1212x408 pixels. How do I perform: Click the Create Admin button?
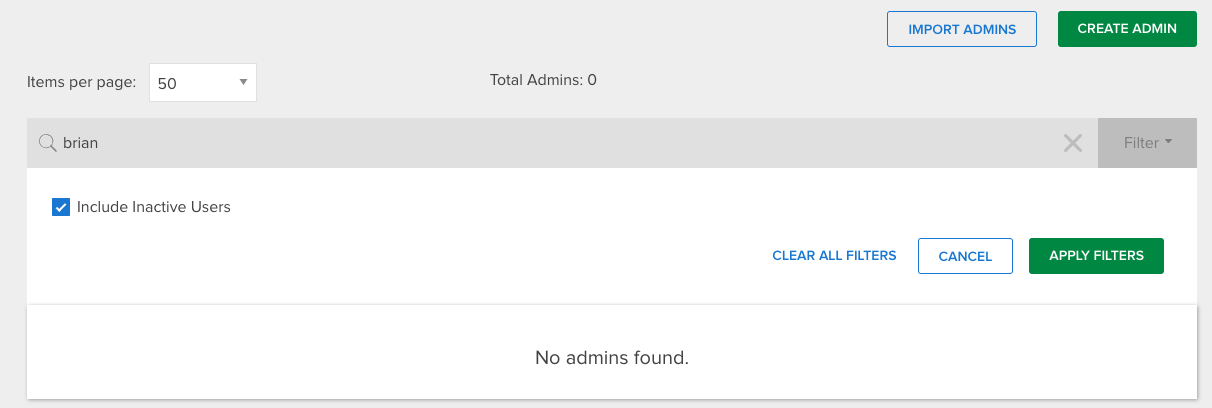[1127, 29]
